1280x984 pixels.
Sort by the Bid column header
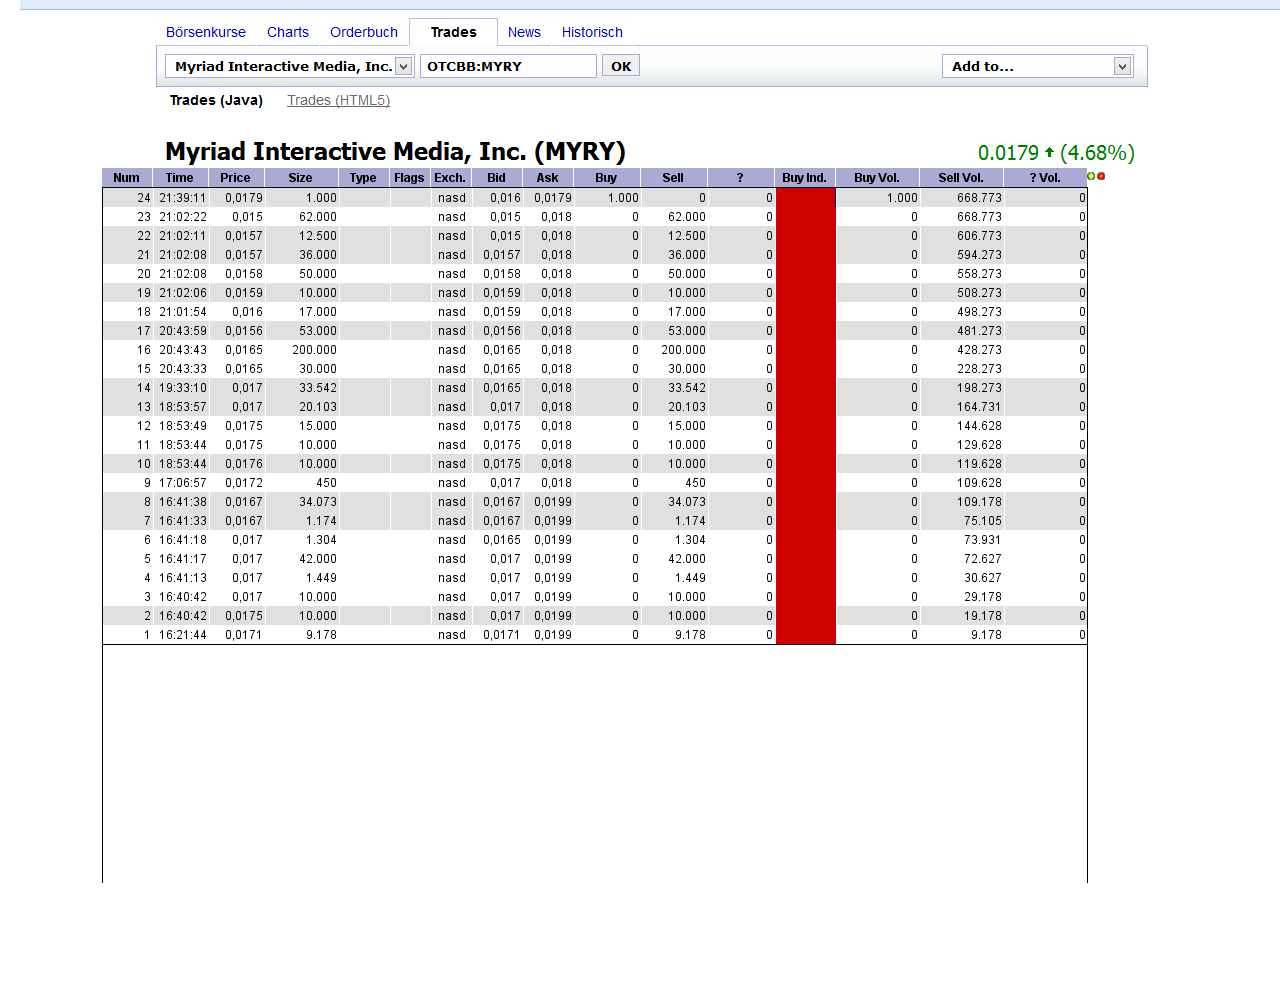pyautogui.click(x=496, y=178)
